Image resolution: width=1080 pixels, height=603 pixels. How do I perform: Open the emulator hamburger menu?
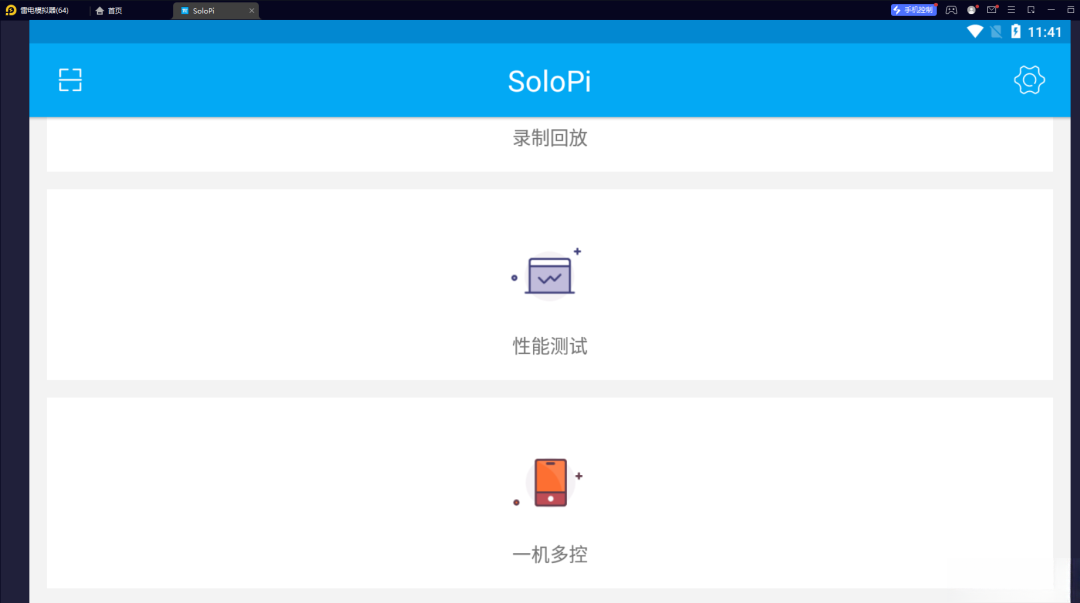point(1011,10)
